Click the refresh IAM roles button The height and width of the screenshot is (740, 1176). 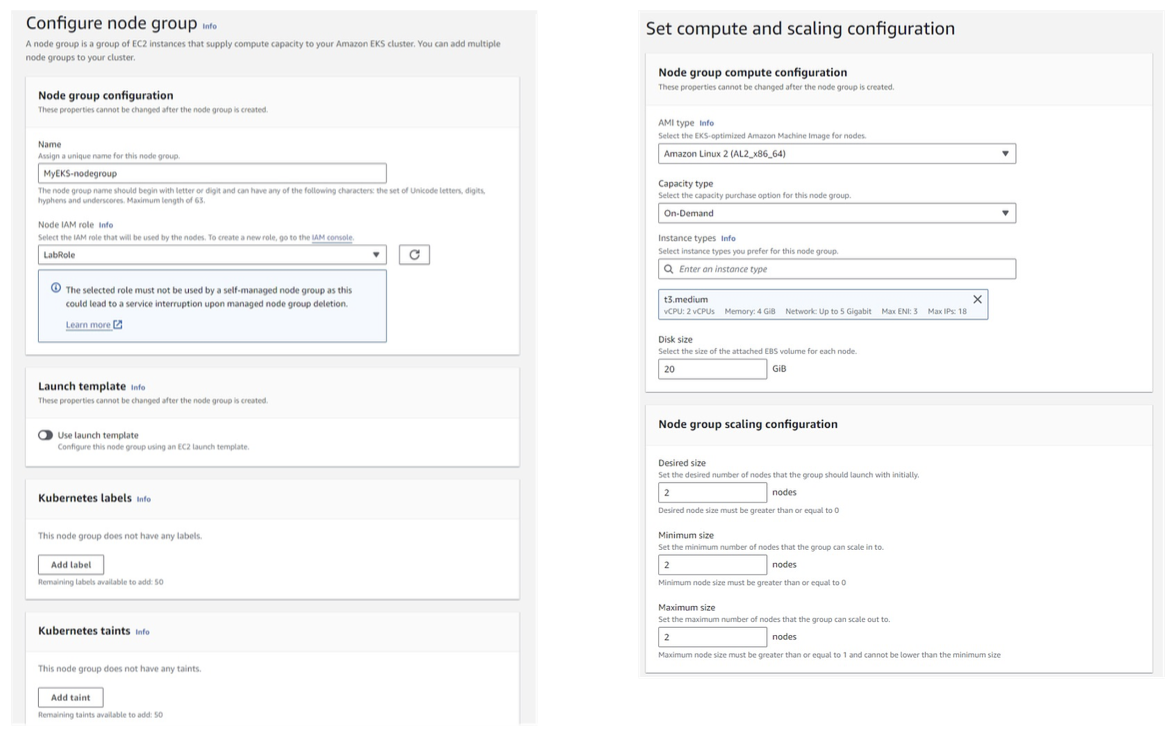tap(414, 255)
